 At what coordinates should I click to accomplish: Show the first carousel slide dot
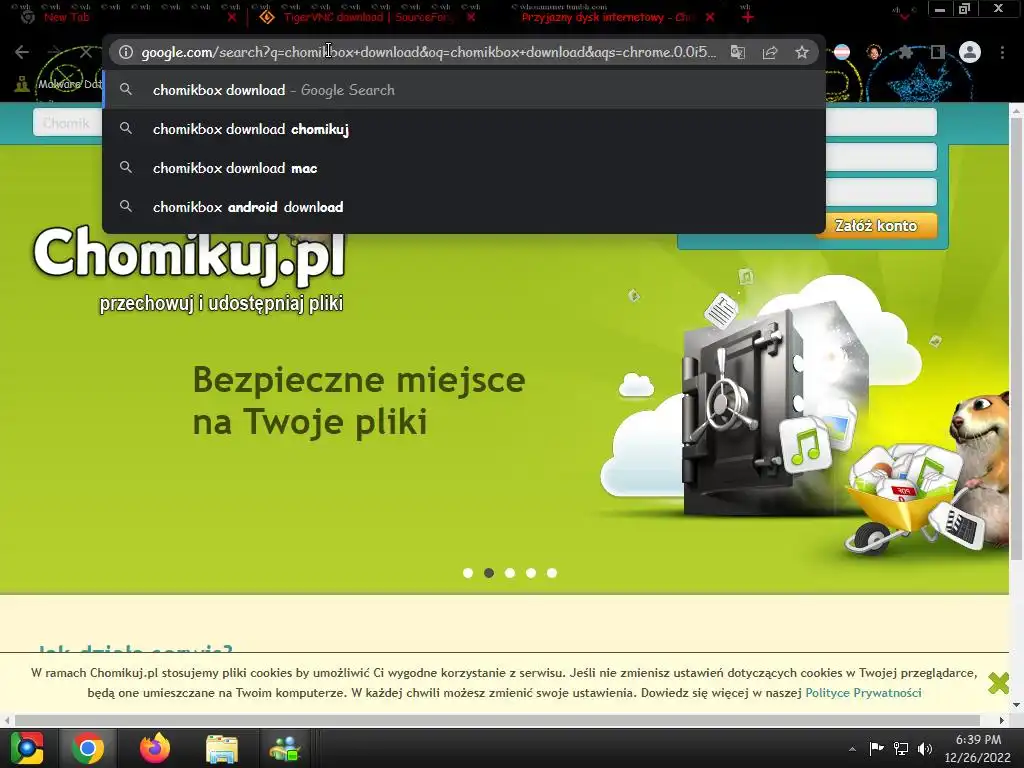tap(468, 573)
